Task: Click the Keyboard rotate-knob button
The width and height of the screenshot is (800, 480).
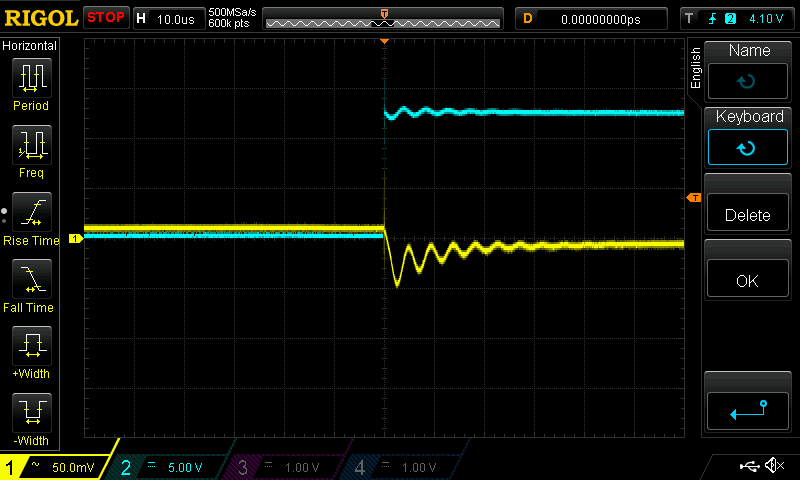Action: pos(747,147)
